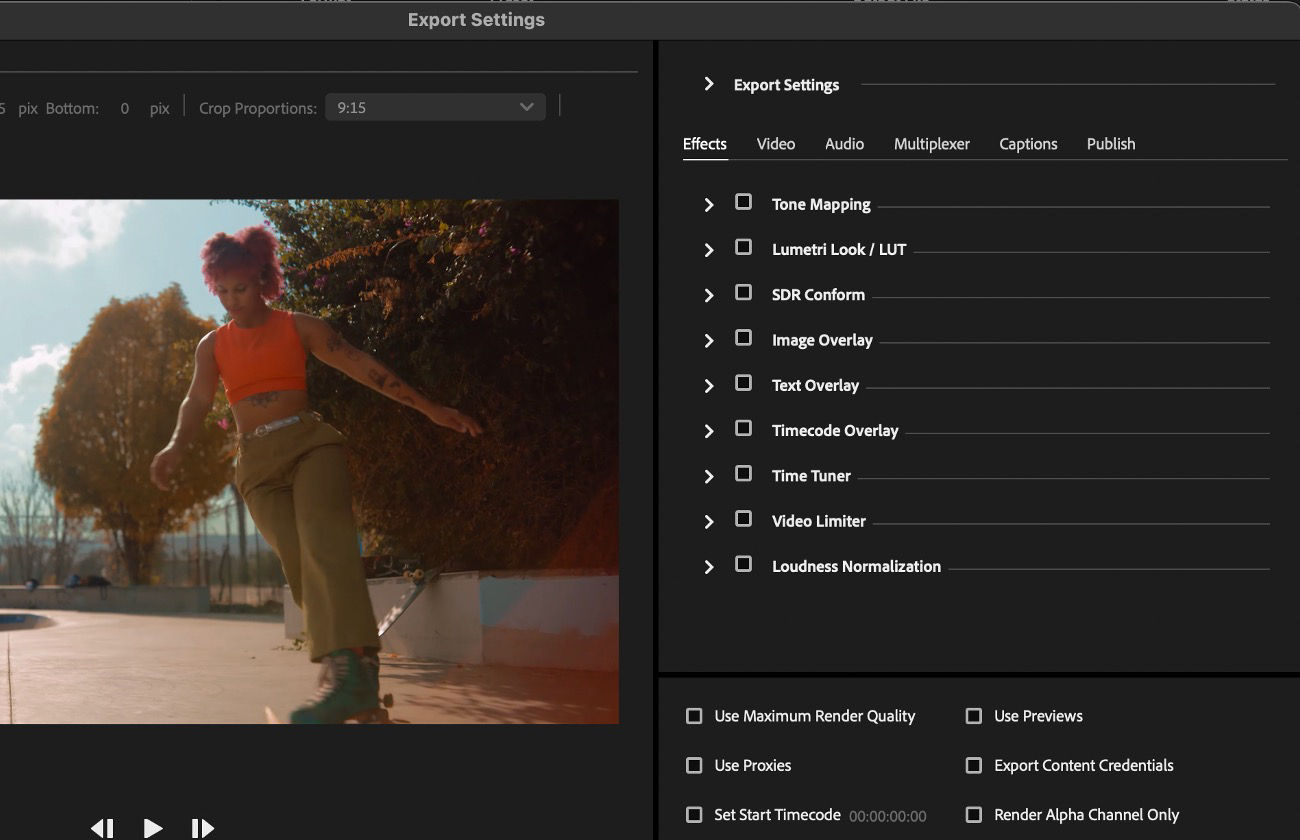
Task: Check the SDR Conform option
Action: point(743,292)
